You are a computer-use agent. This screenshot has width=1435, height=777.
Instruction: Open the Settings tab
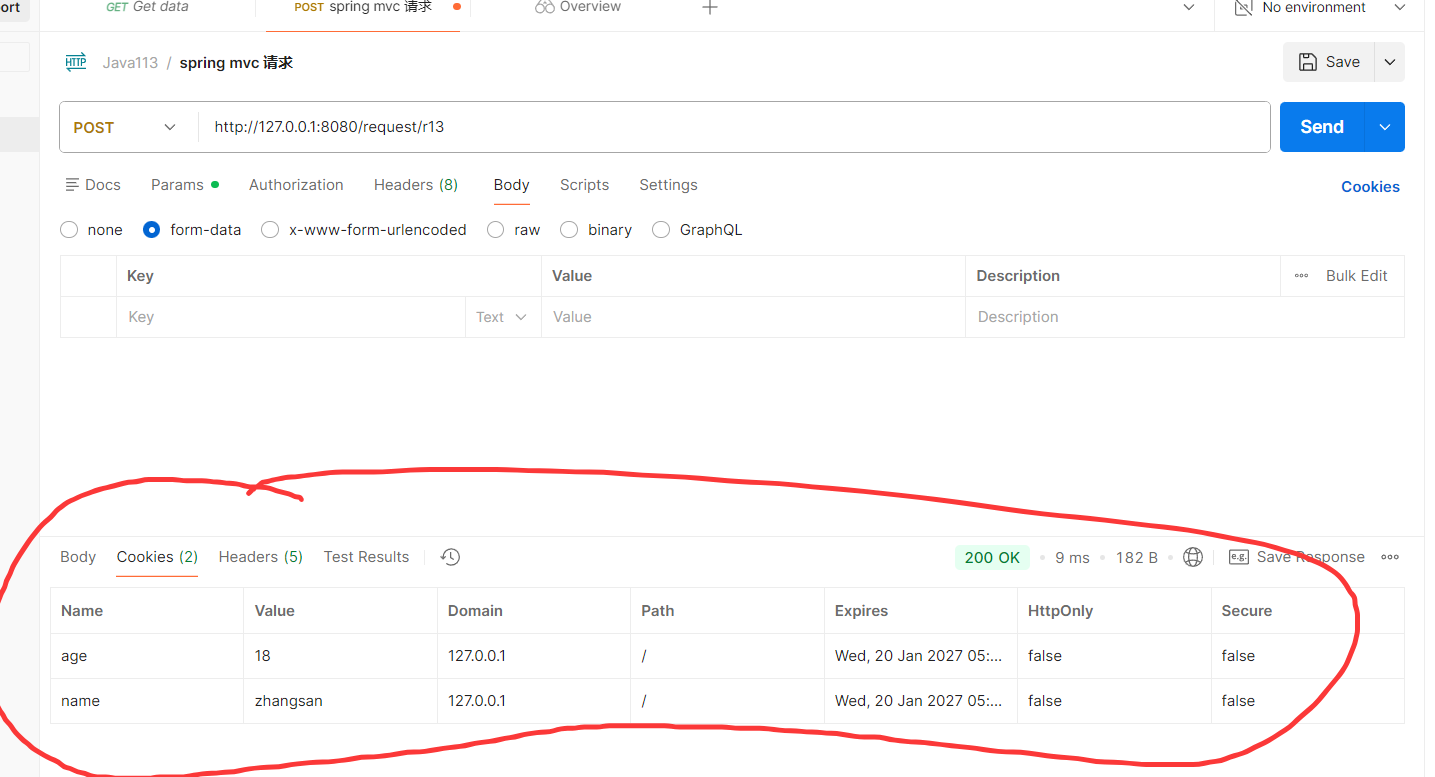[x=668, y=185]
